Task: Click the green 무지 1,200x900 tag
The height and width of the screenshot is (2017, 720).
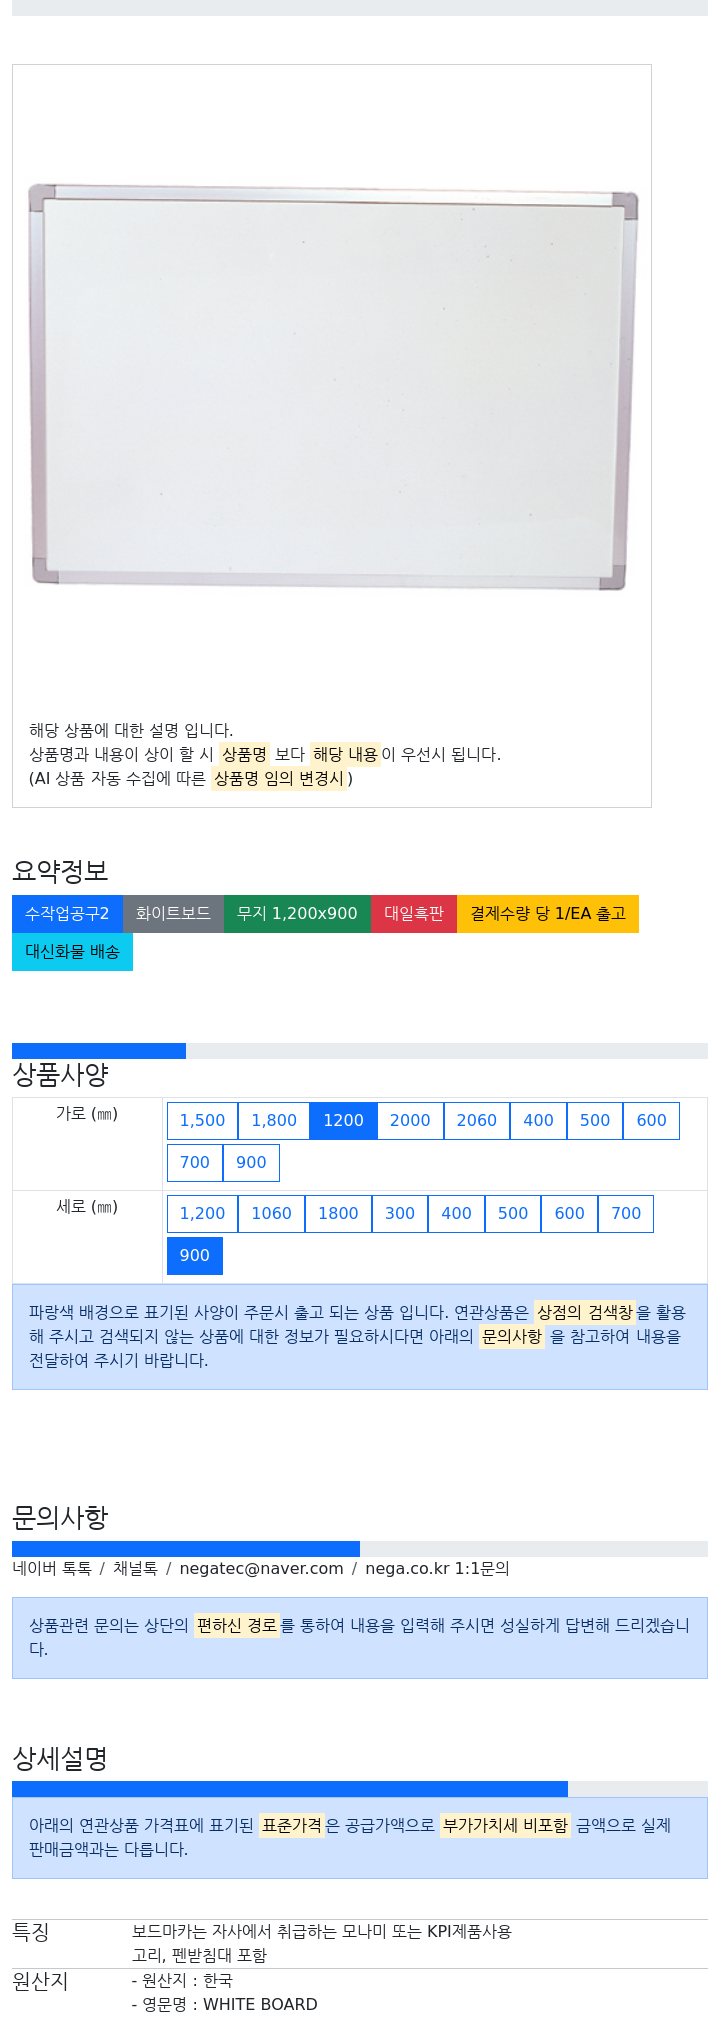Action: [297, 913]
